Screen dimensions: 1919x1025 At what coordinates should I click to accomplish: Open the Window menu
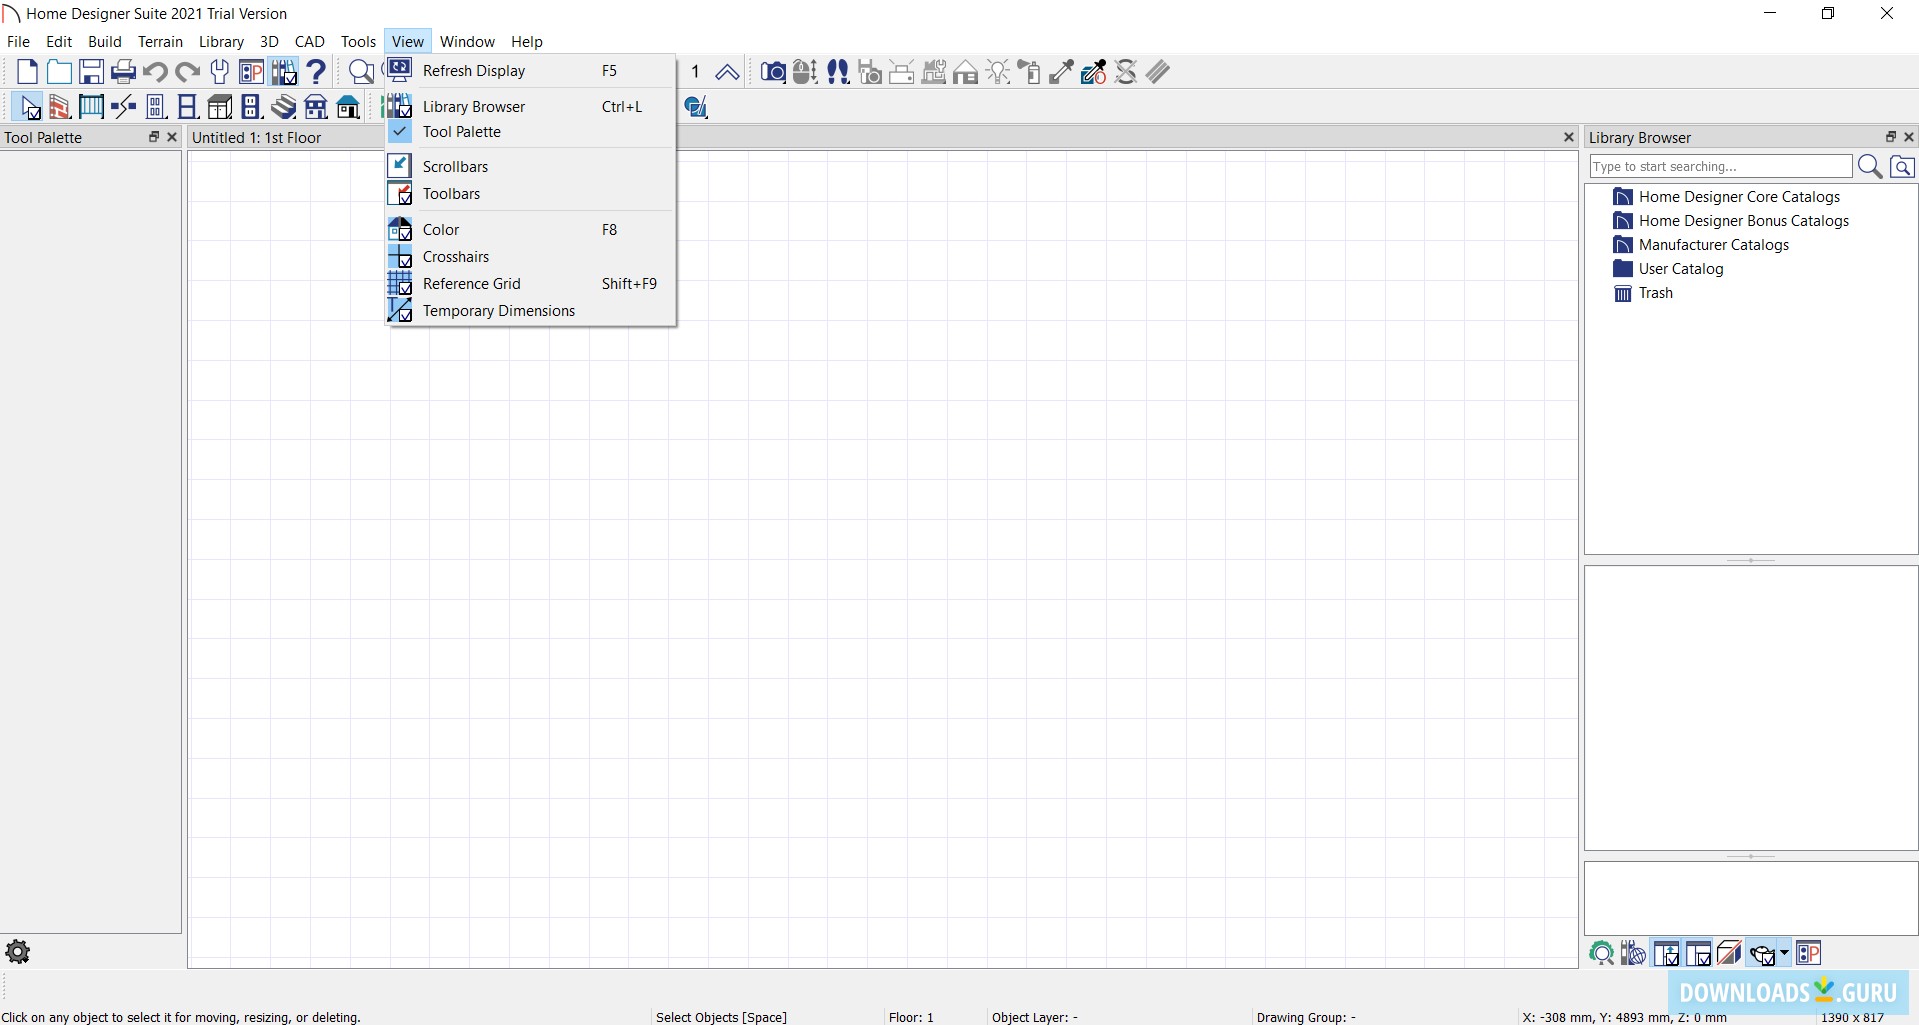[467, 42]
